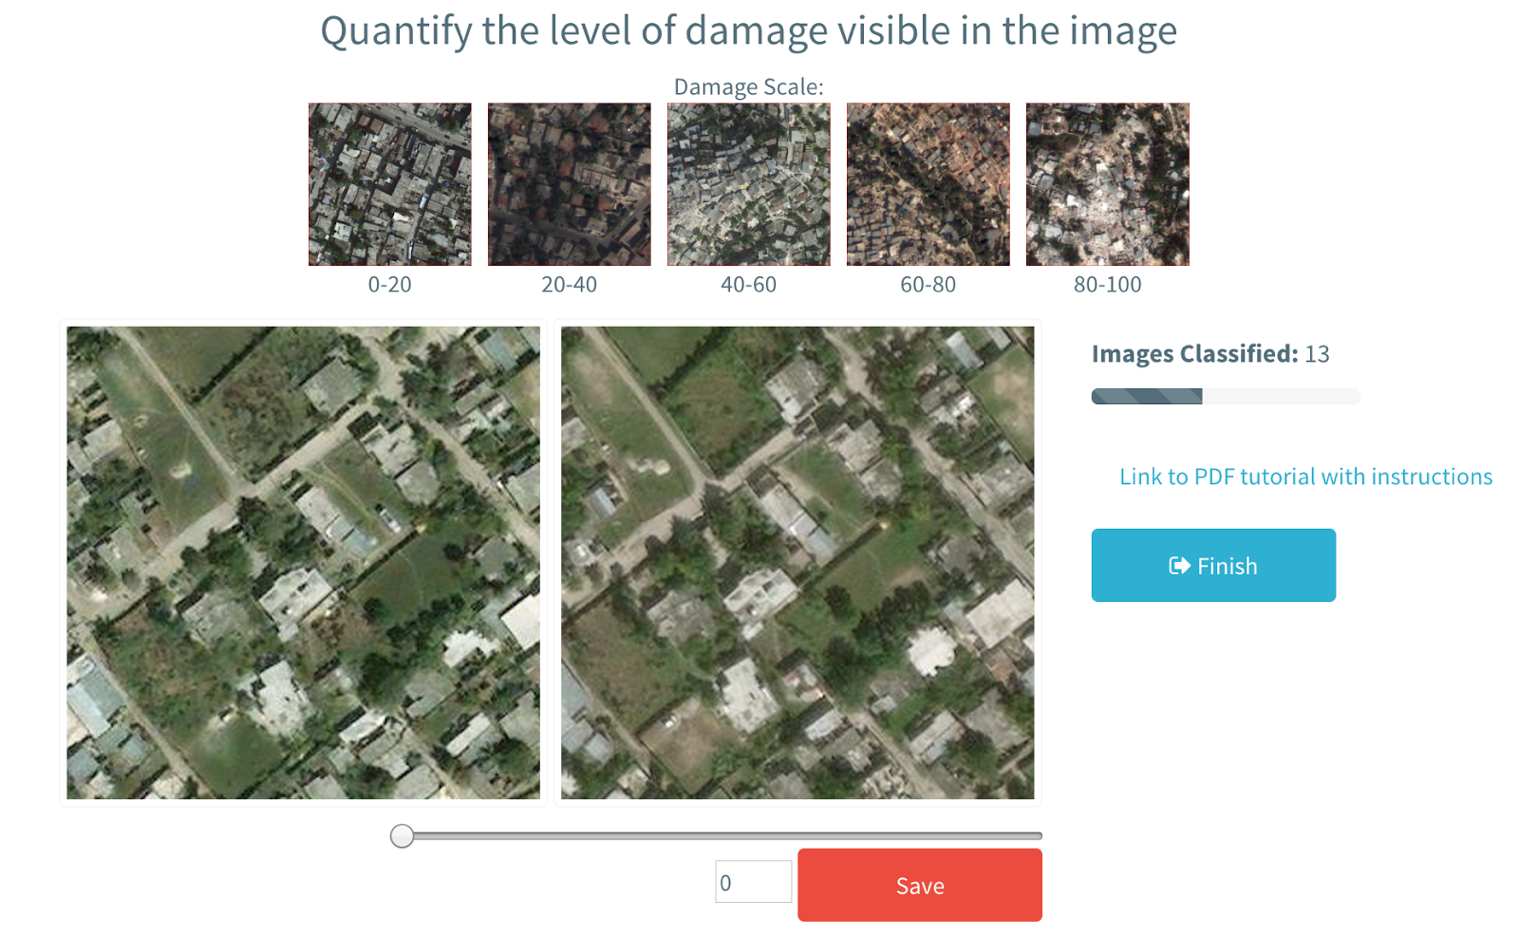The width and height of the screenshot is (1519, 938).
Task: Click the exit arrow icon on Finish
Action: click(x=1179, y=566)
